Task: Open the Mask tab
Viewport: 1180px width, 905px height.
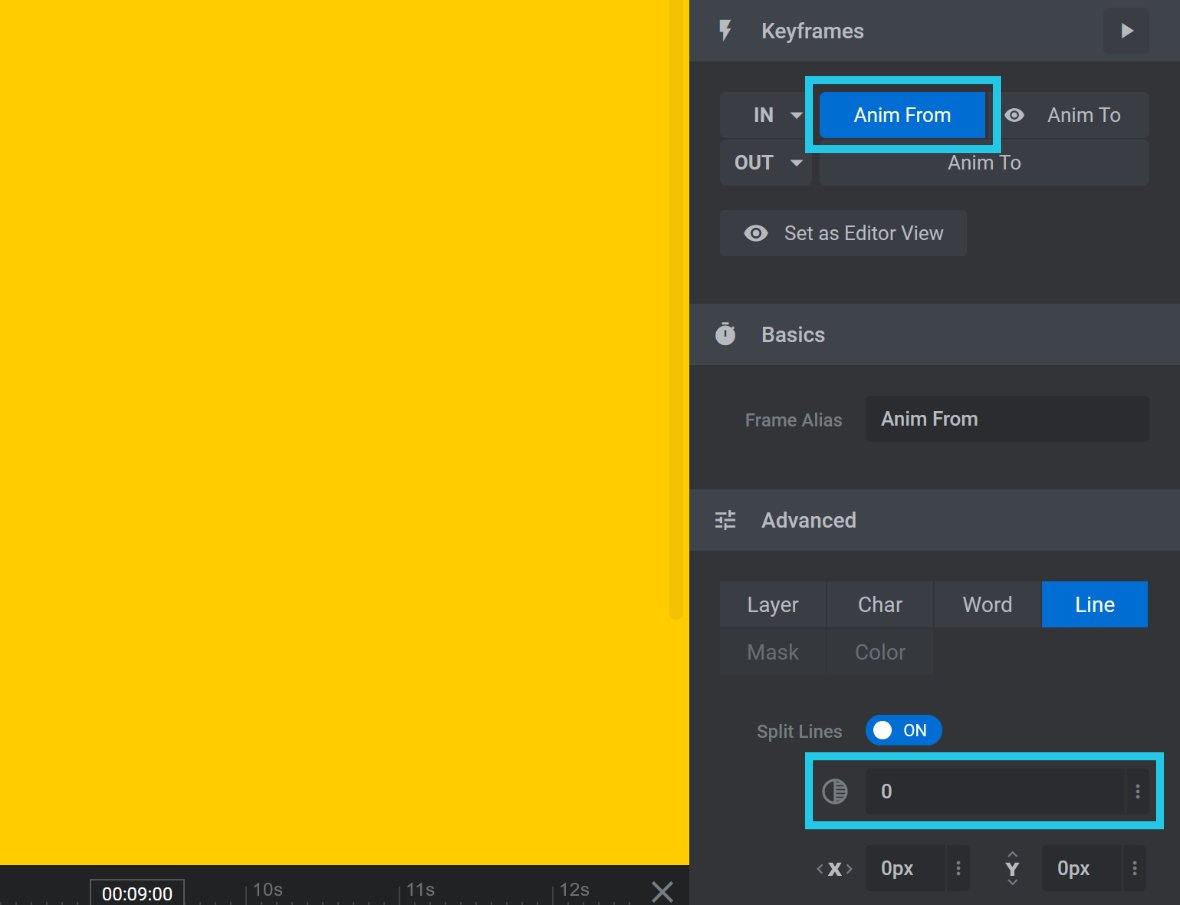Action: pos(773,652)
